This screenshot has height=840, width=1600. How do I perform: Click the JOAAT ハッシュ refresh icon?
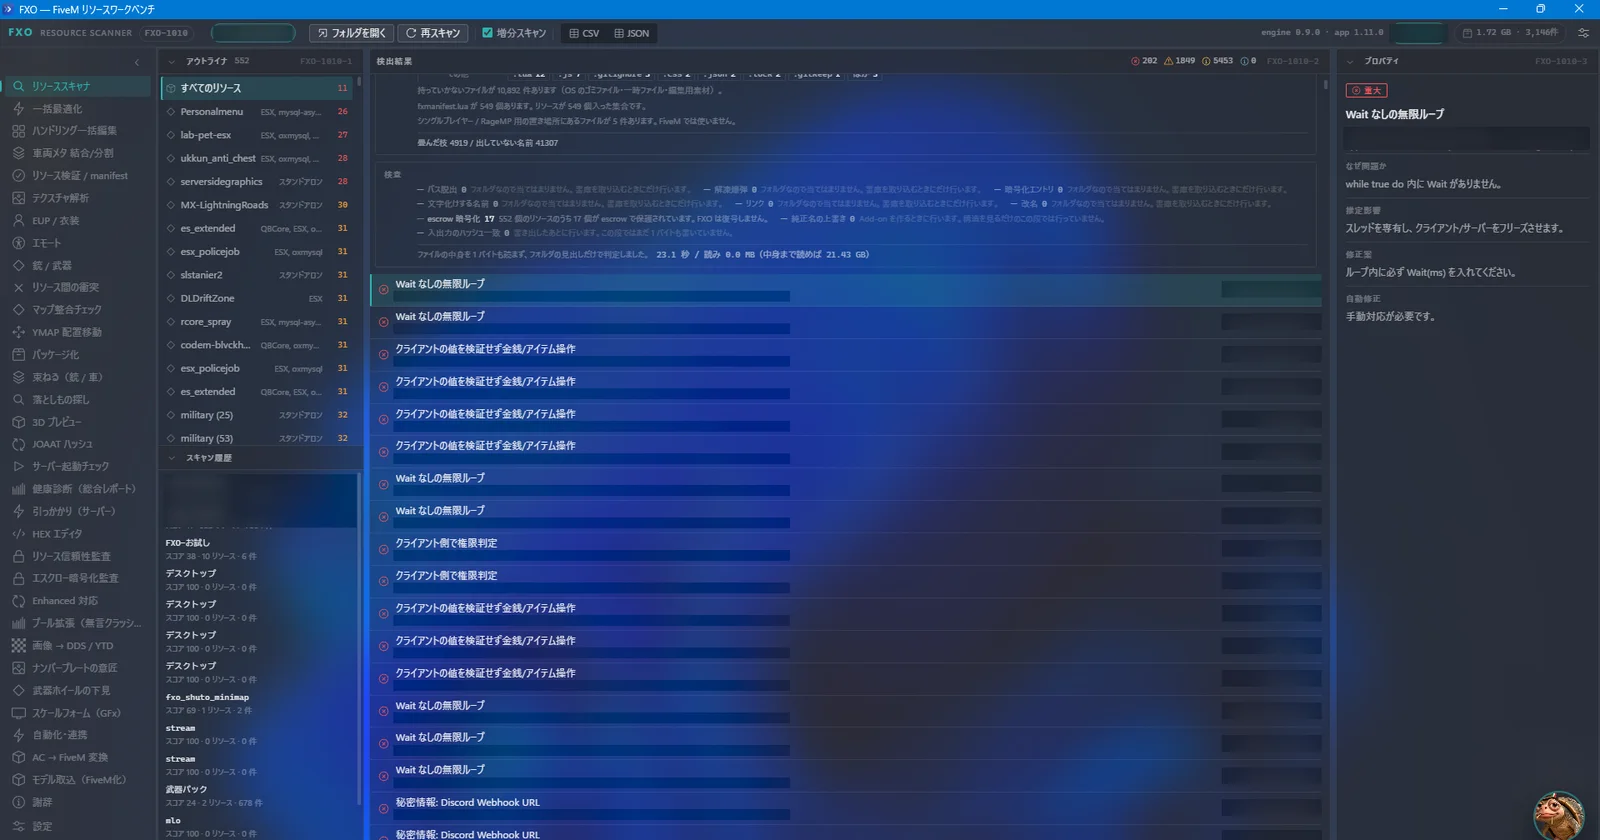18,444
